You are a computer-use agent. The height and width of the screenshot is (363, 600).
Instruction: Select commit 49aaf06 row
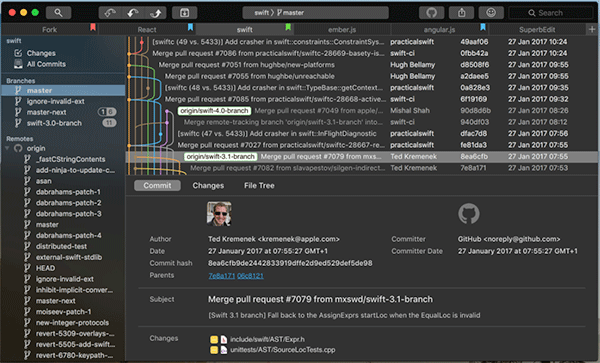(362, 42)
